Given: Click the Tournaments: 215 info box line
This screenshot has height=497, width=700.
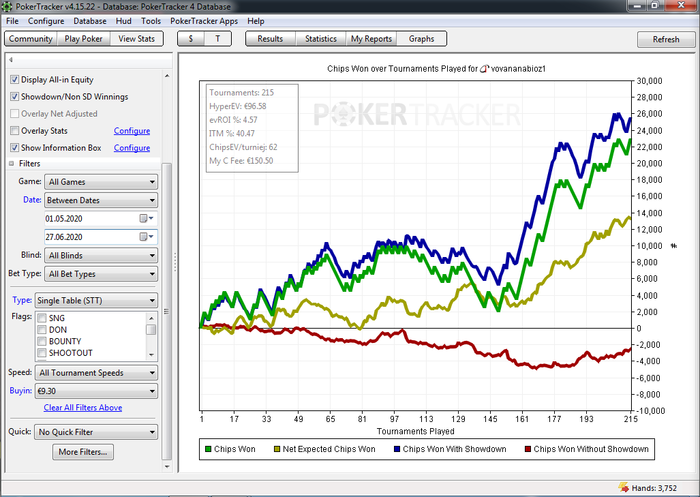Looking at the screenshot, I should [242, 92].
